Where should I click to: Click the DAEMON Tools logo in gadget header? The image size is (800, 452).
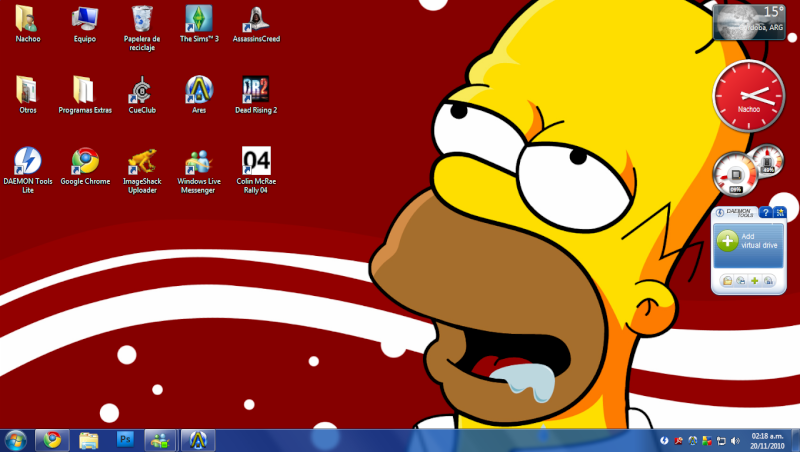[x=734, y=213]
